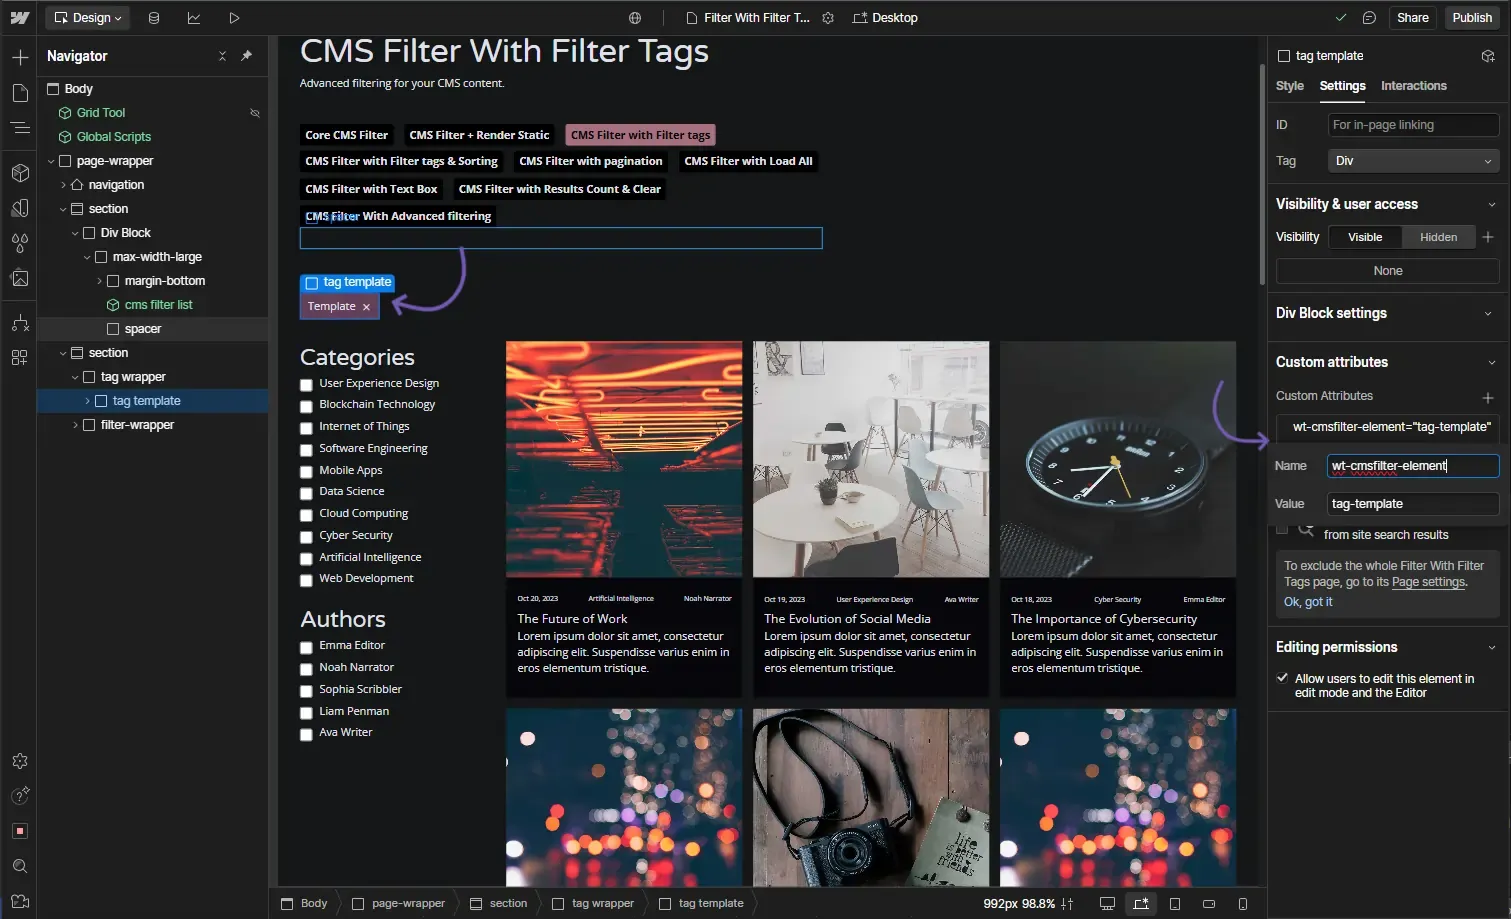Collapse Custom attributes section
The height and width of the screenshot is (919, 1511).
pos(1491,362)
